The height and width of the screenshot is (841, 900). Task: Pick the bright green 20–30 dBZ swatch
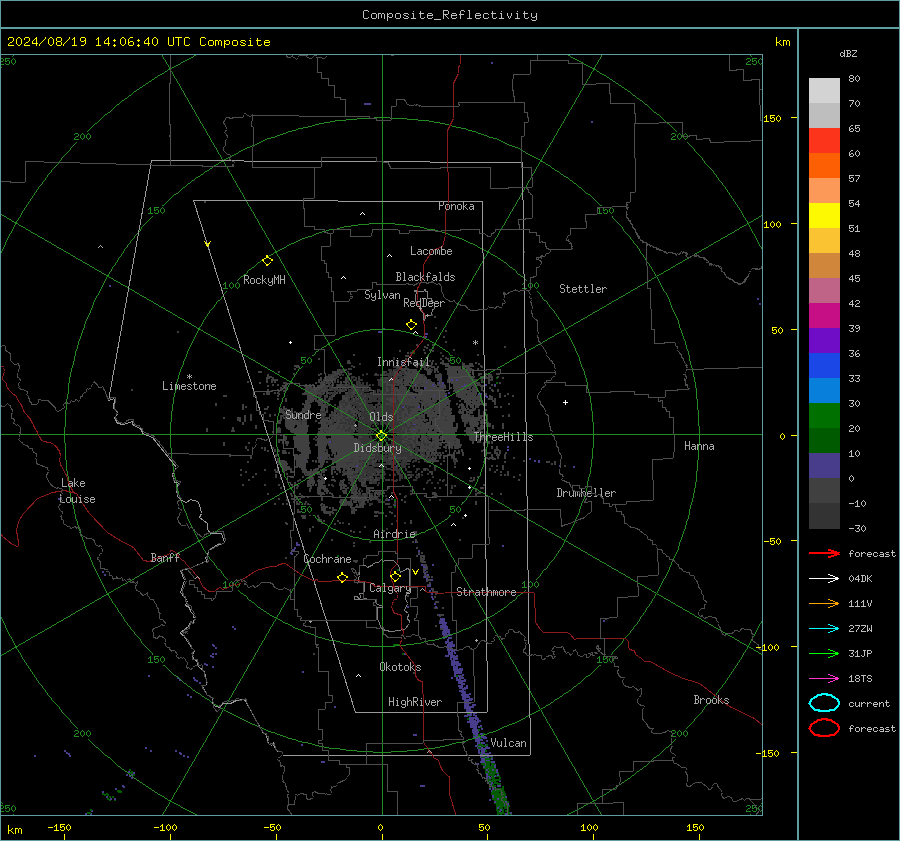pos(824,416)
